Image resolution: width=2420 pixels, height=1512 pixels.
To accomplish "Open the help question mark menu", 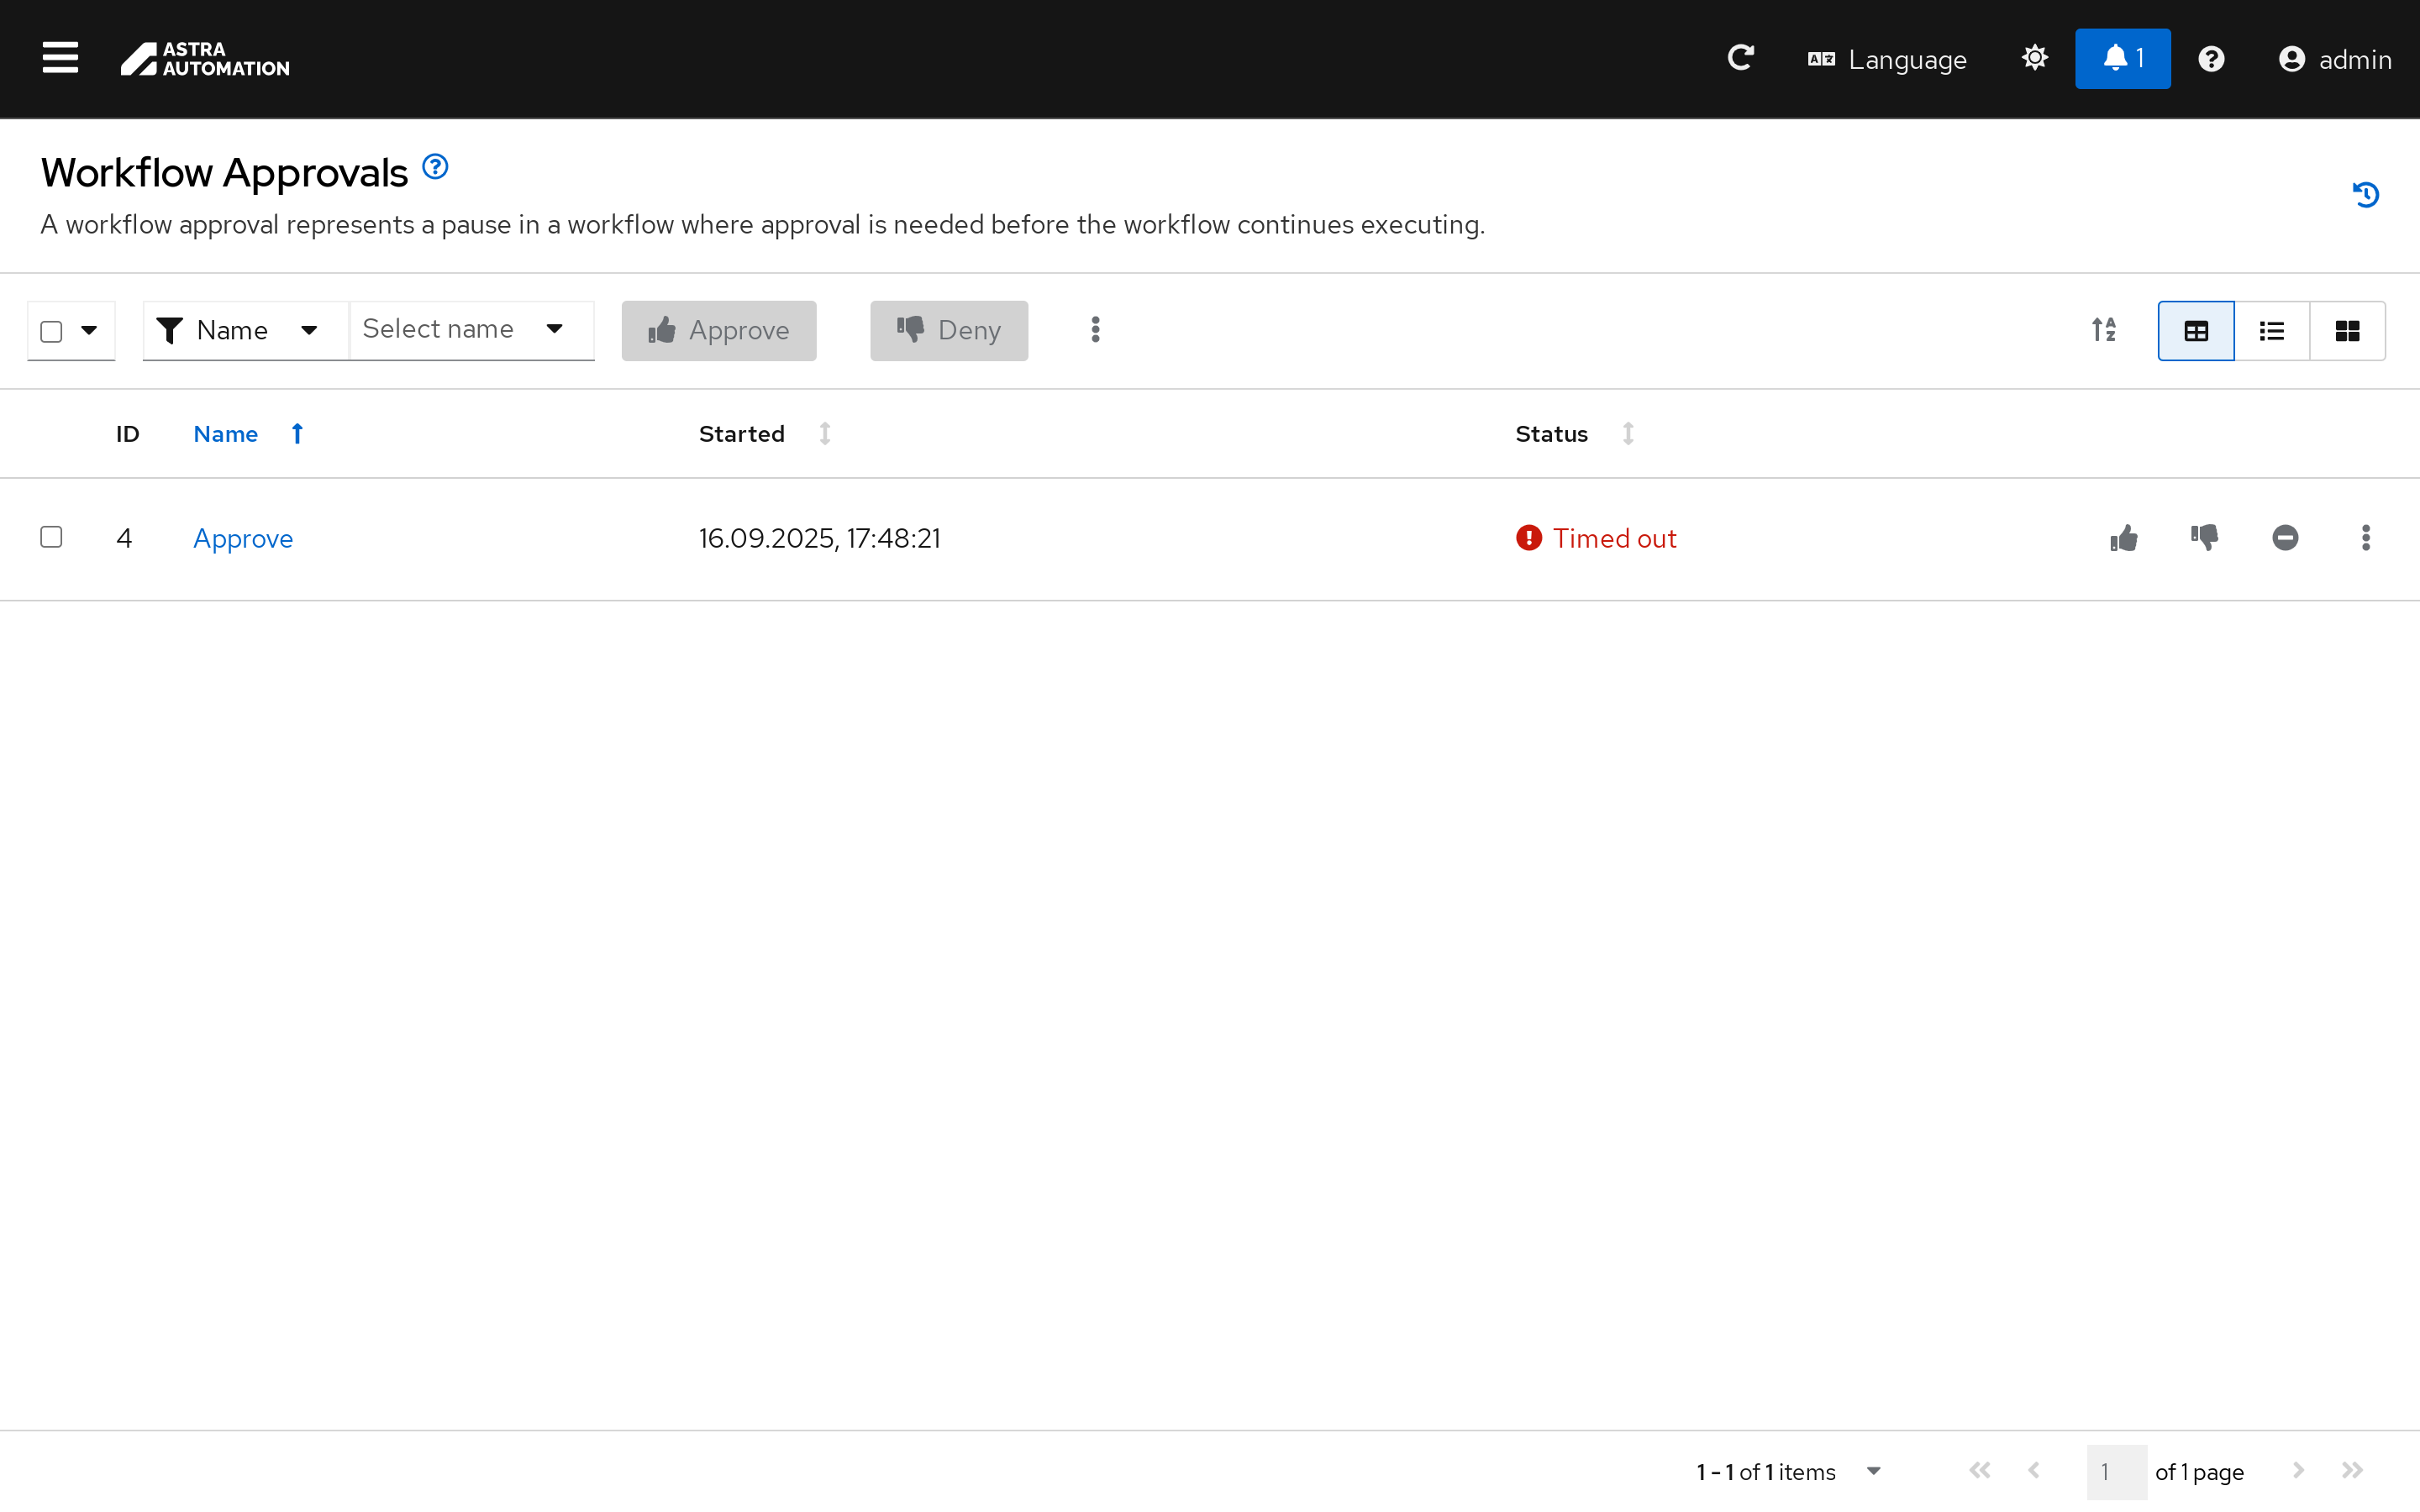I will 2211,59.
